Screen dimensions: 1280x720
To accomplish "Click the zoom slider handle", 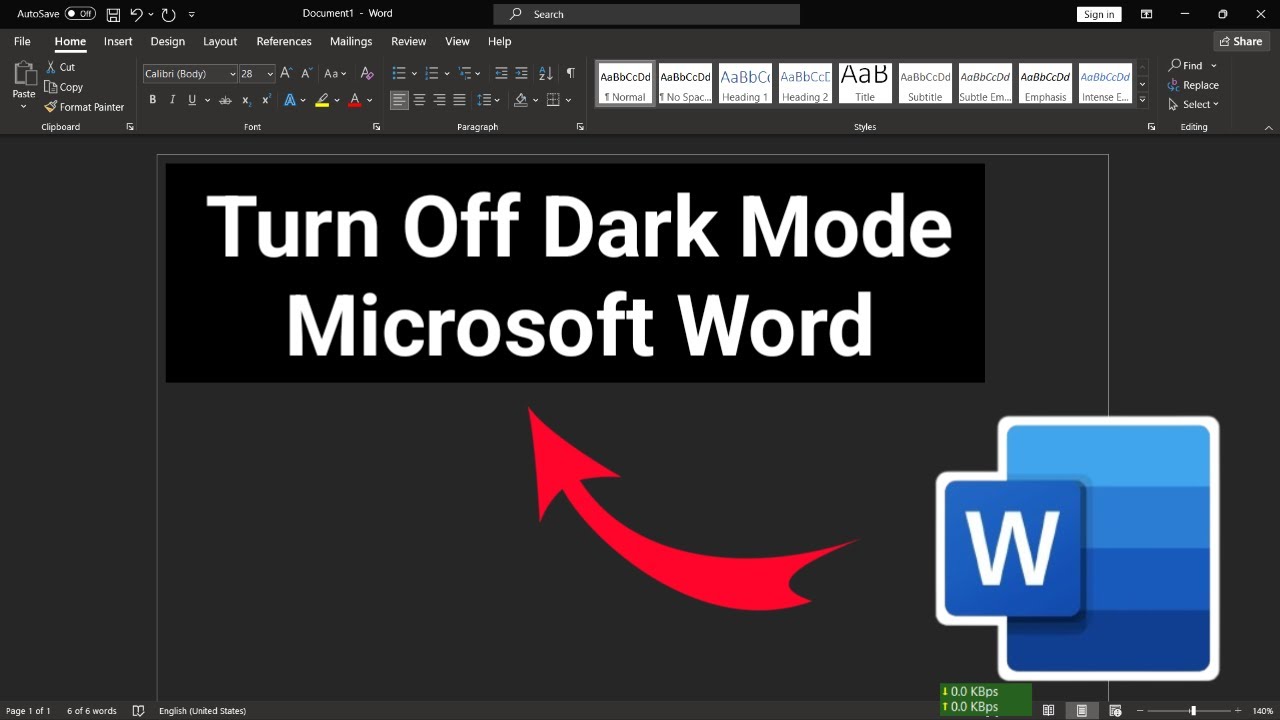I will [x=1192, y=710].
